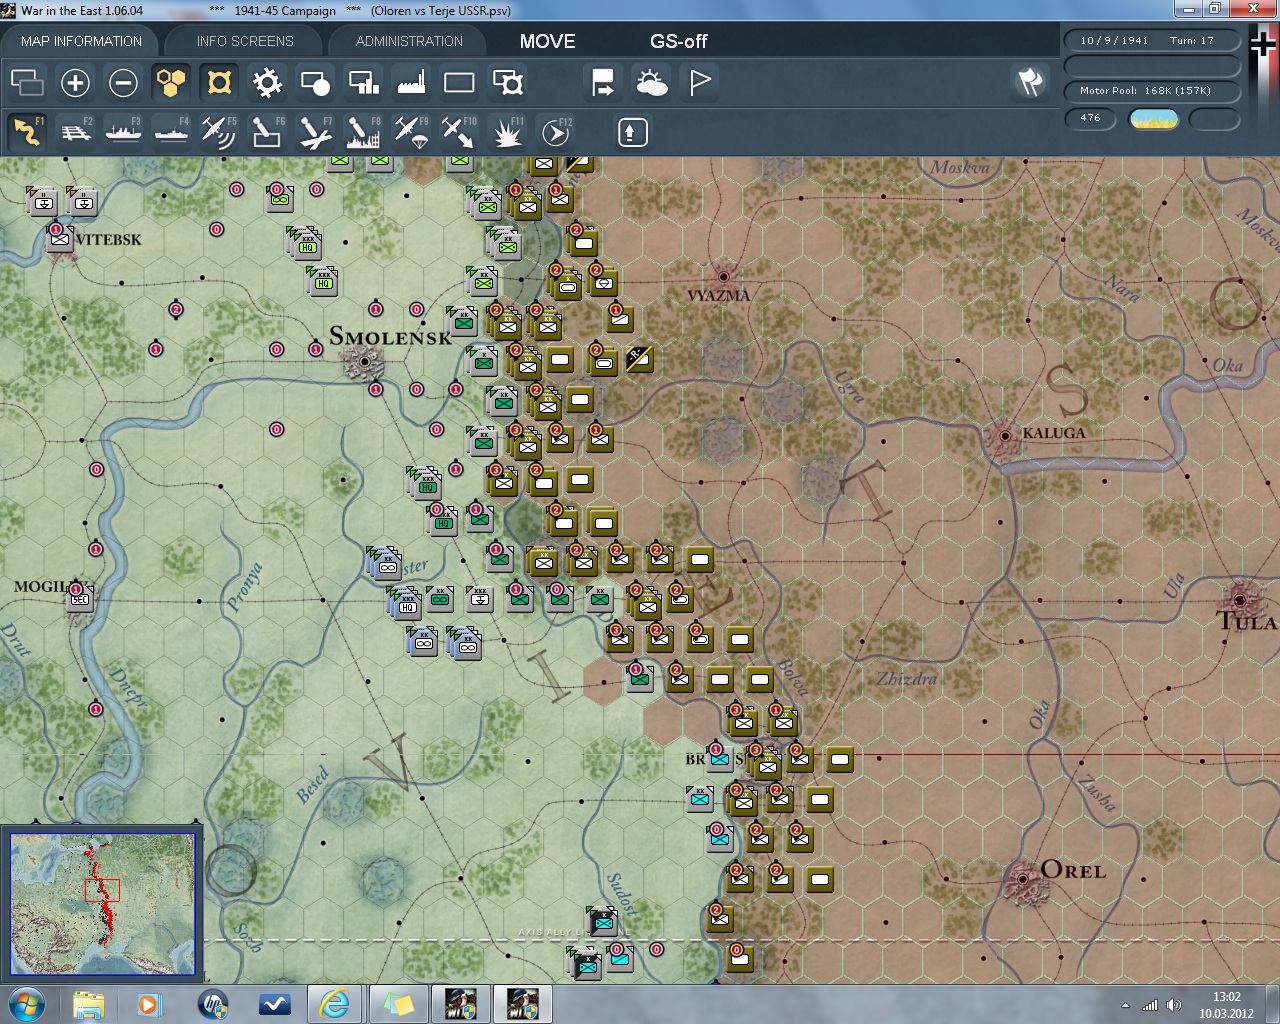1280x1024 pixels.
Task: Switch to the ADMINISTRATION tab
Action: click(x=409, y=41)
